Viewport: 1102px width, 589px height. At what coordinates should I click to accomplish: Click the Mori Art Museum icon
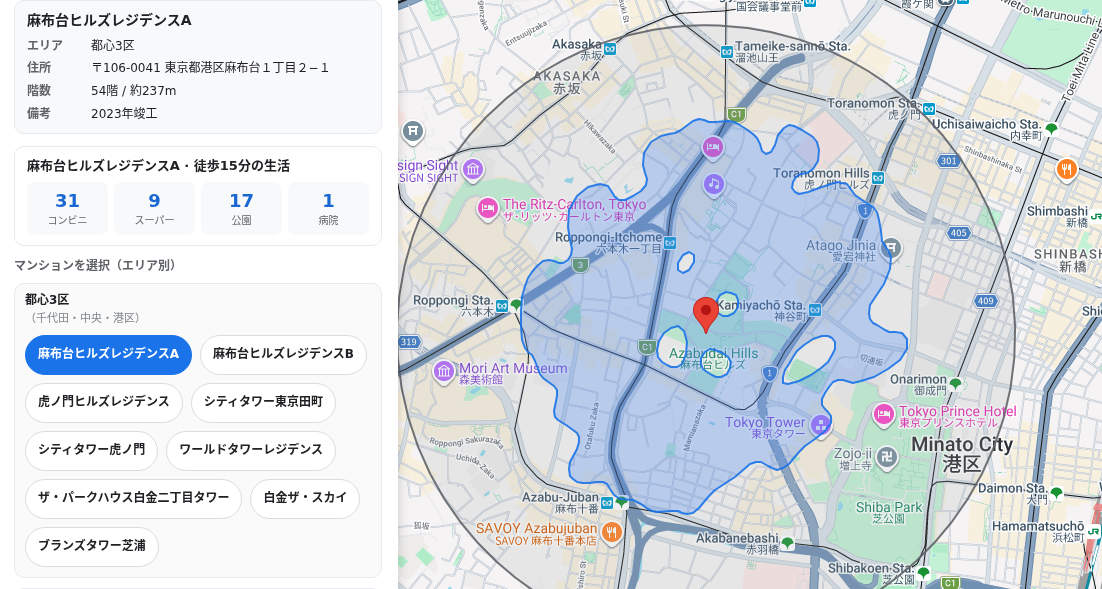(x=443, y=371)
